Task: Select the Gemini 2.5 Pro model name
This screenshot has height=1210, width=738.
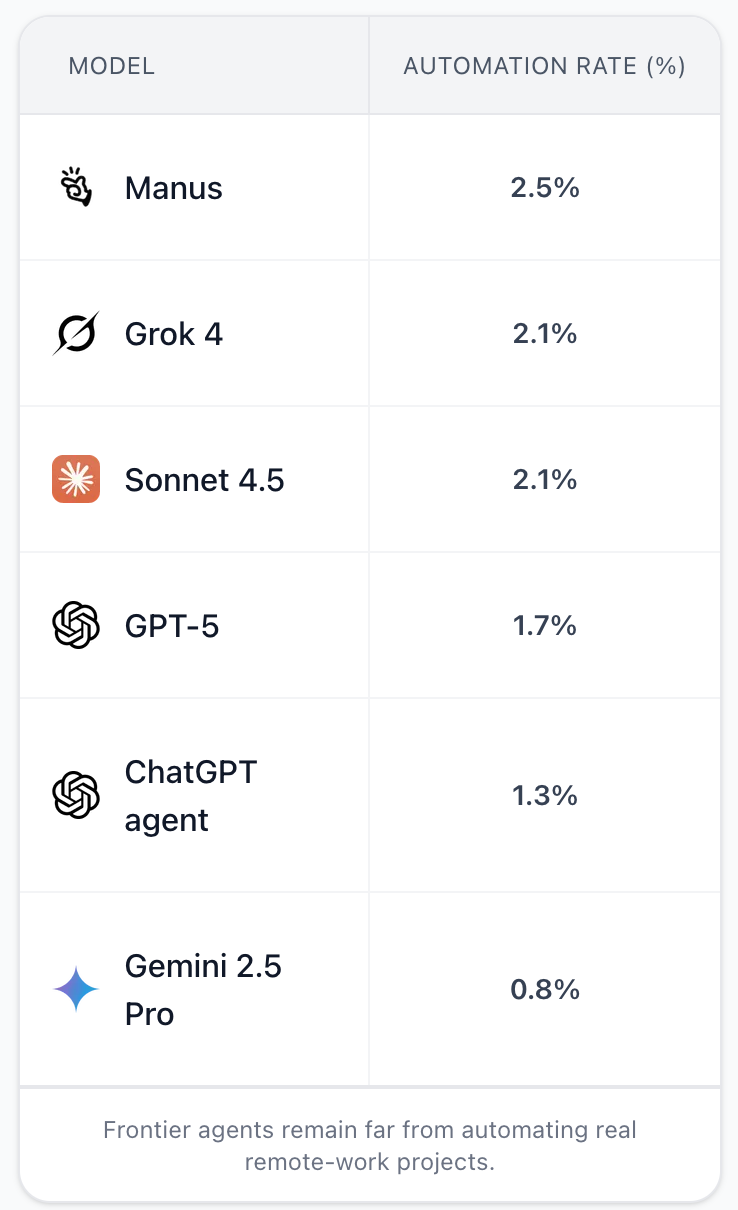Action: point(204,990)
